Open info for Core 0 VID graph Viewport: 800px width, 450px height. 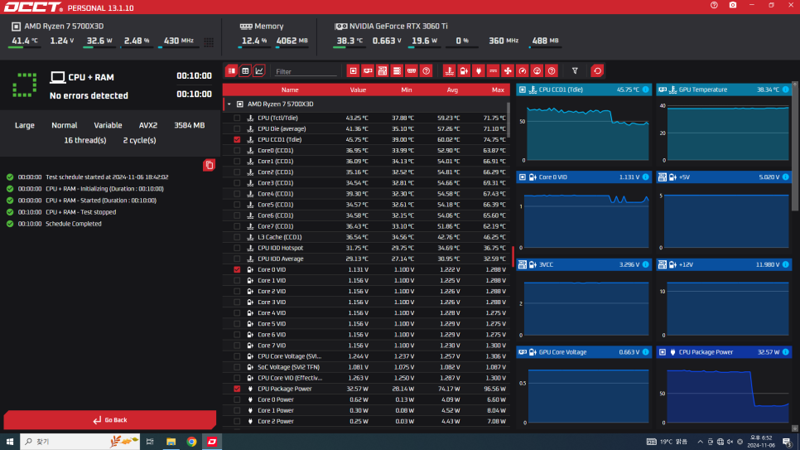point(646,177)
